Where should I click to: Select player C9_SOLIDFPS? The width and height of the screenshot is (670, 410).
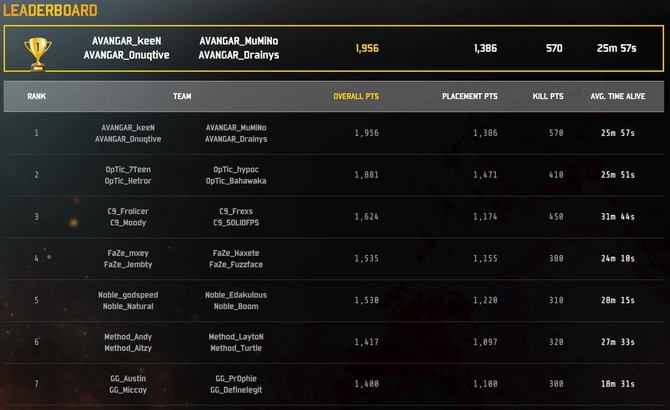point(236,223)
